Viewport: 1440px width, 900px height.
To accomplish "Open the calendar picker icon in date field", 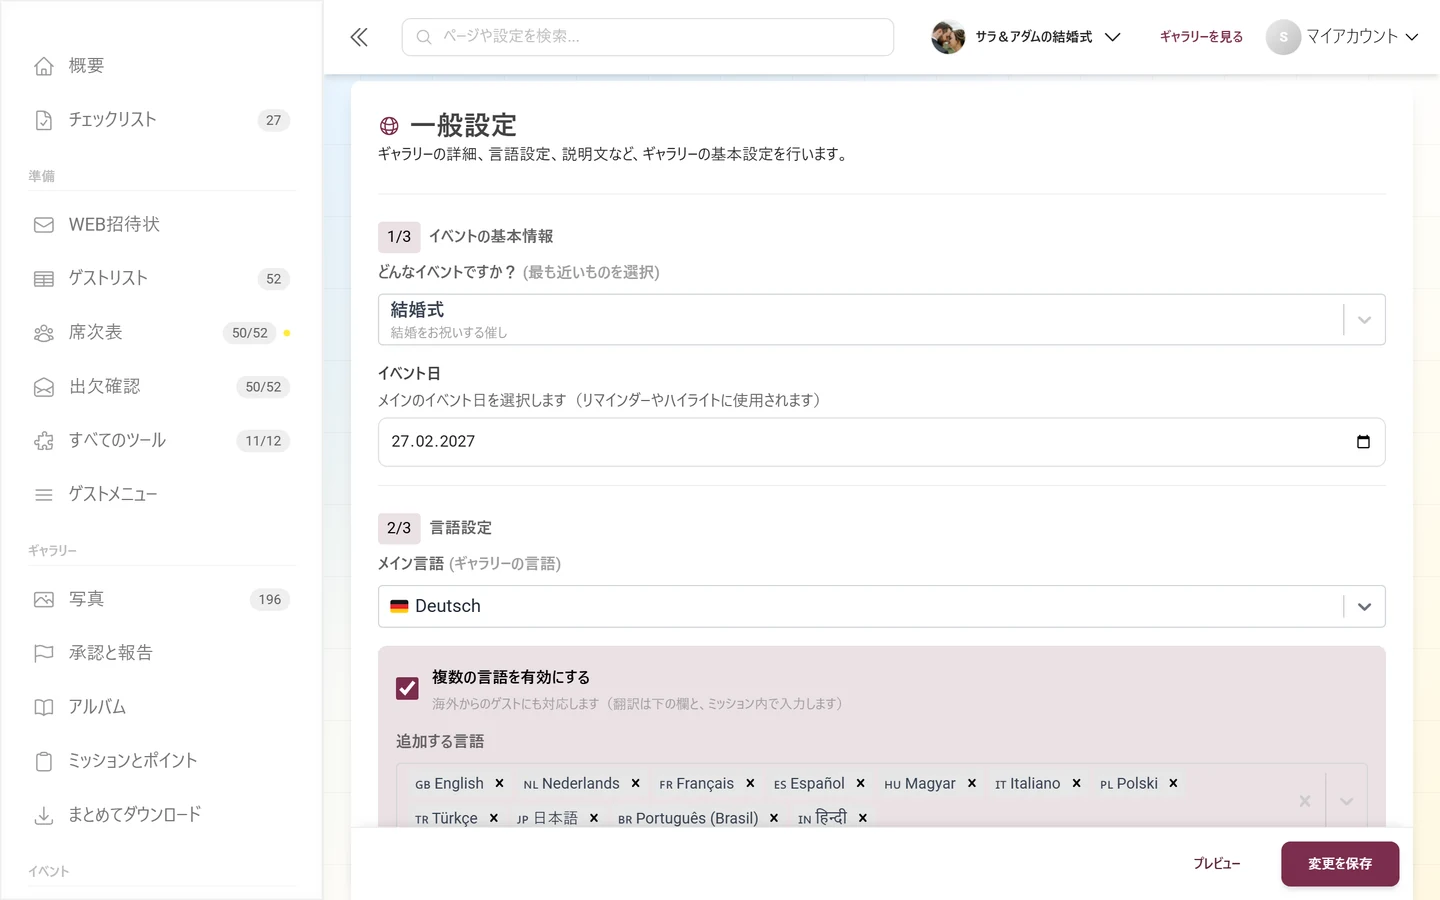I will [1363, 442].
